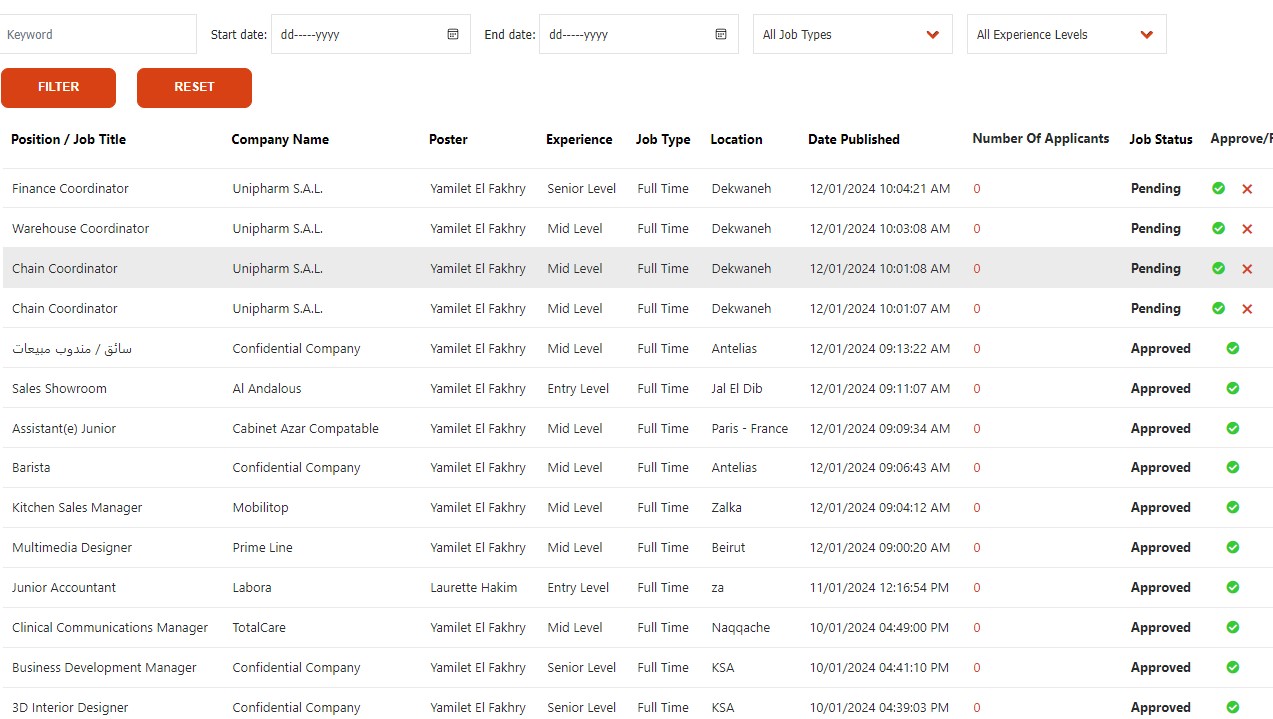Click green check icon for Barista row
Image resolution: width=1273 pixels, height=719 pixels.
coord(1233,467)
